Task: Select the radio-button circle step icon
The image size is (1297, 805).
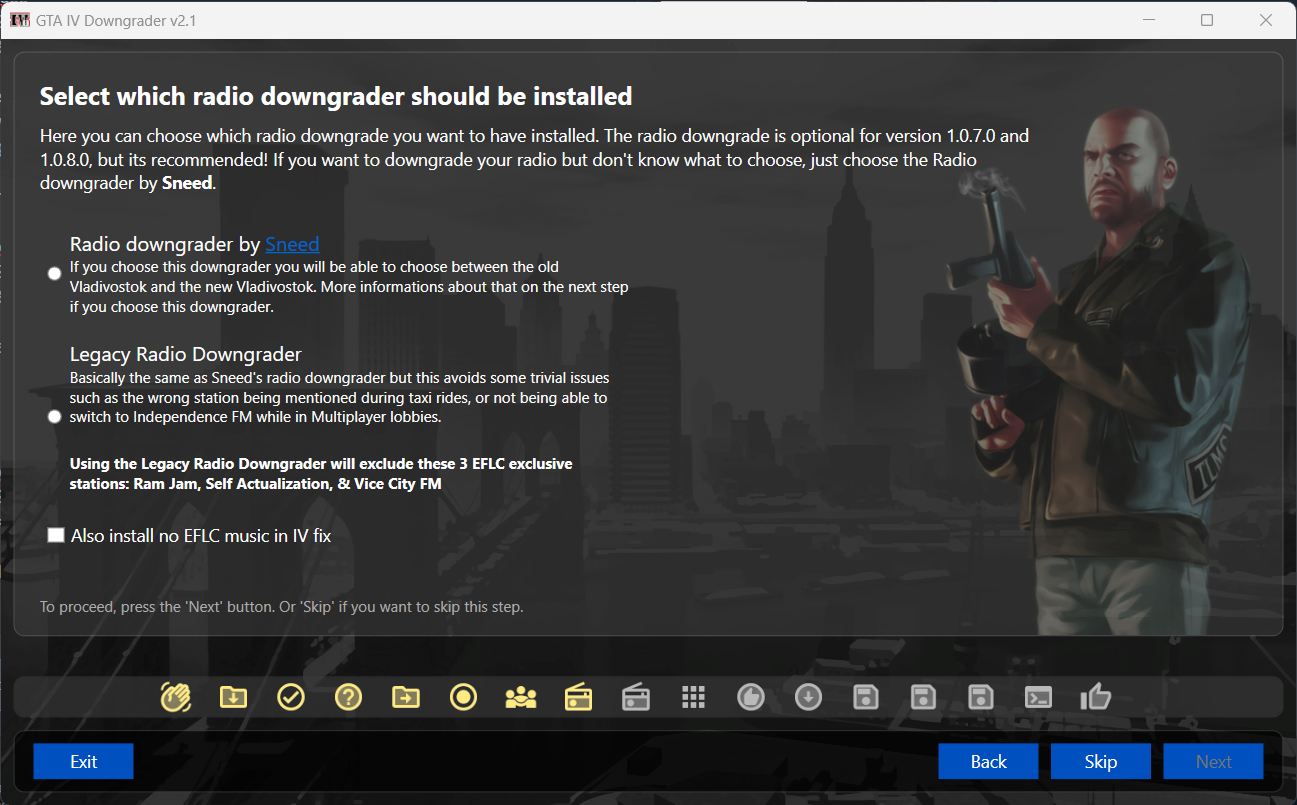Action: (463, 697)
